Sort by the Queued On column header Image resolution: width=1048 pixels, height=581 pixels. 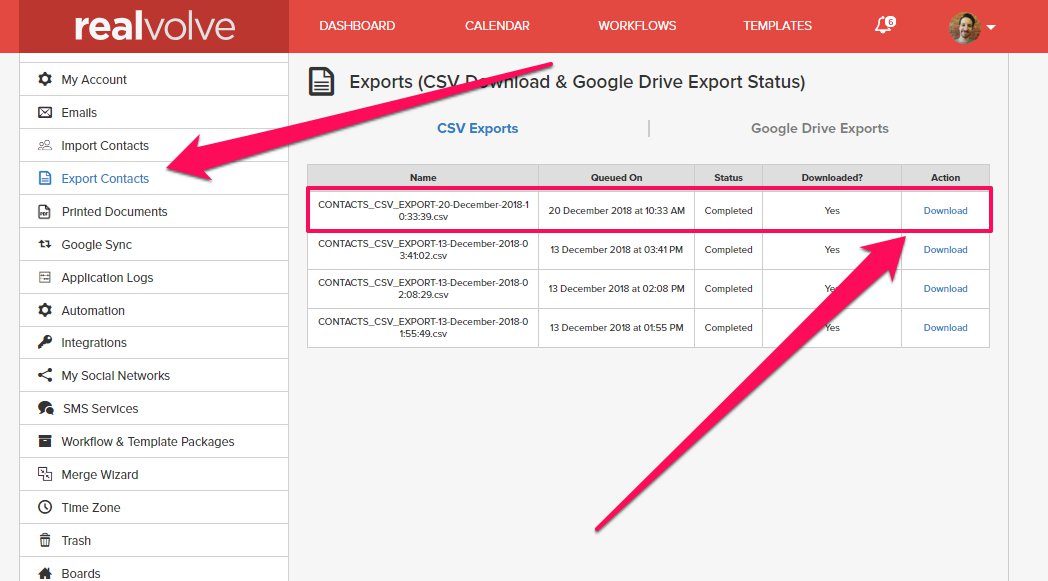[616, 178]
